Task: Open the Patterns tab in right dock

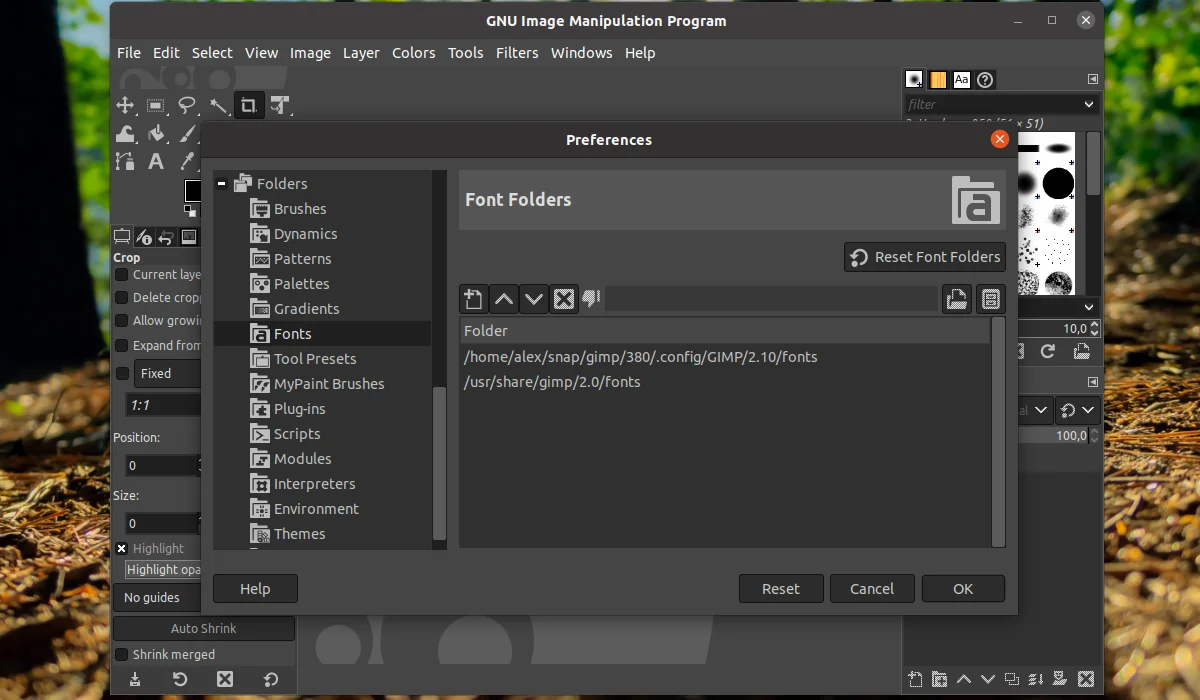Action: point(938,79)
